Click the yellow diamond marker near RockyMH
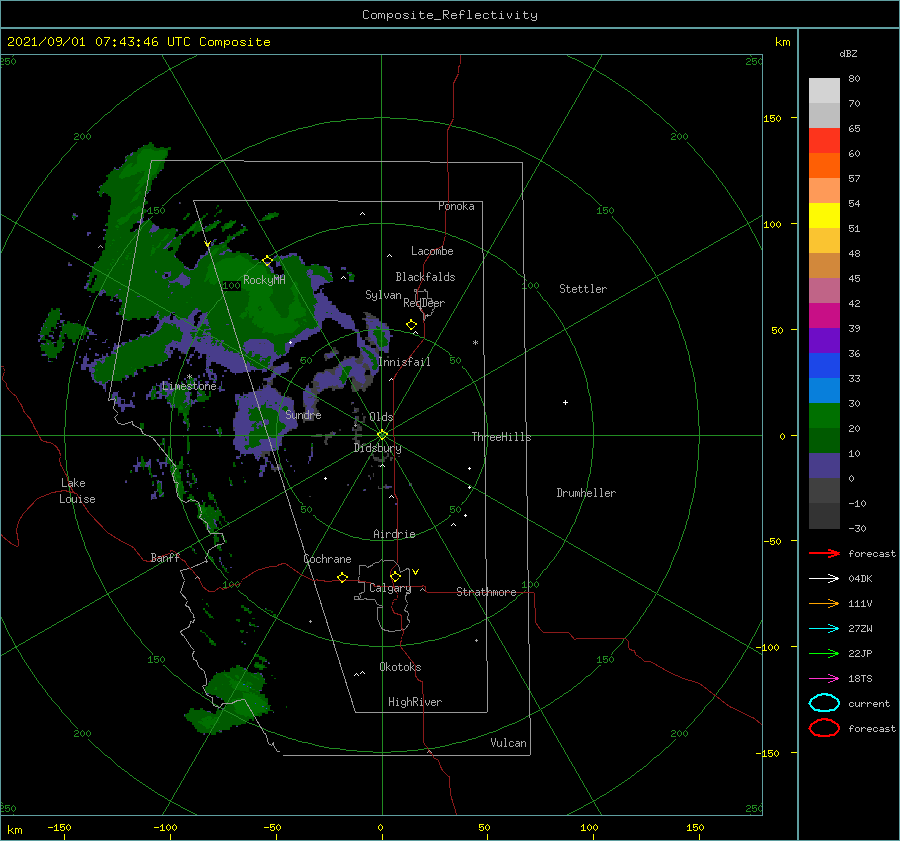Screen dimensions: 900x841 point(267,261)
